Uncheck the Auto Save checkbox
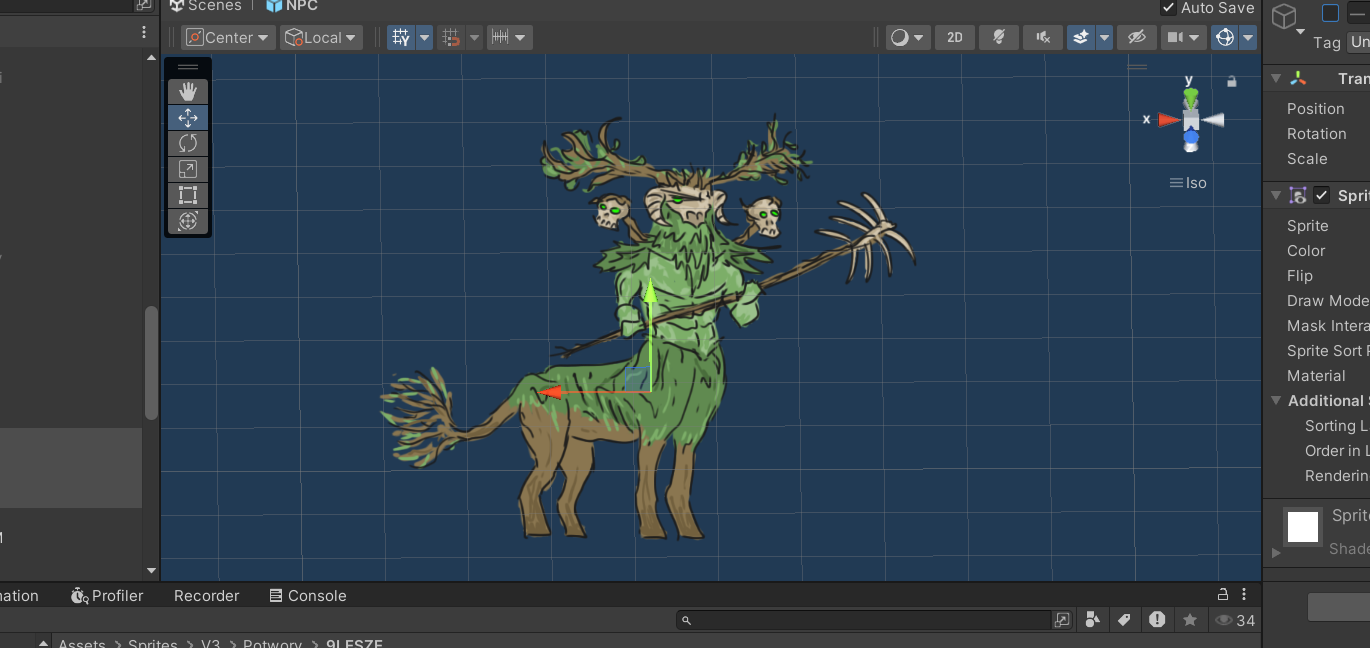Viewport: 1370px width, 648px height. pos(1168,8)
